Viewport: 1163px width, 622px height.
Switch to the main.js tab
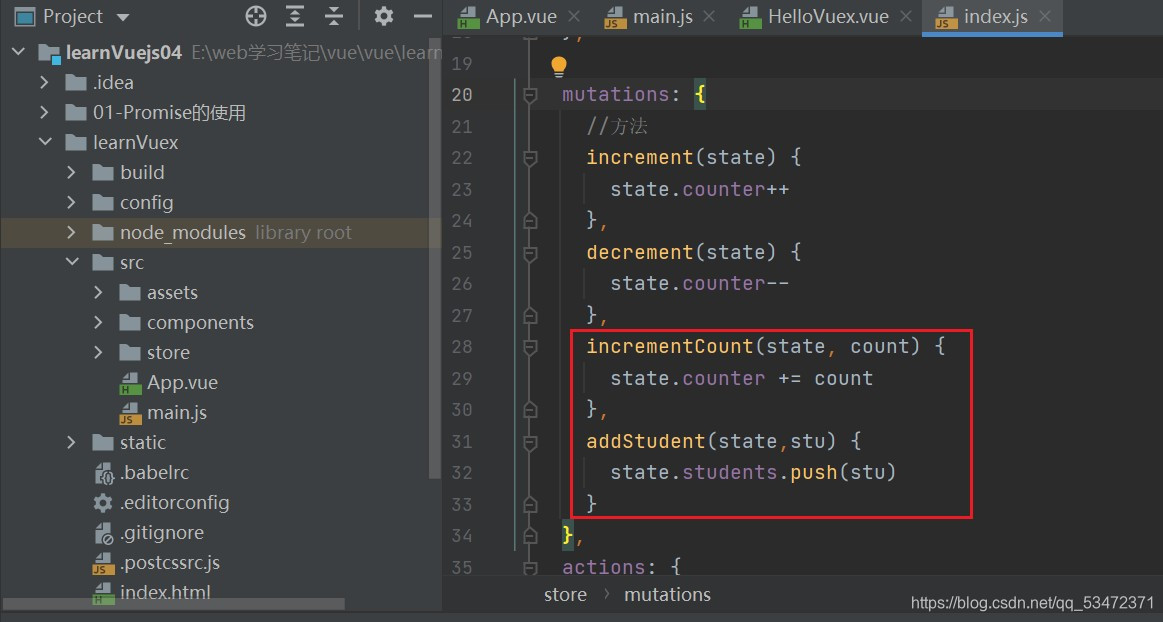(662, 16)
